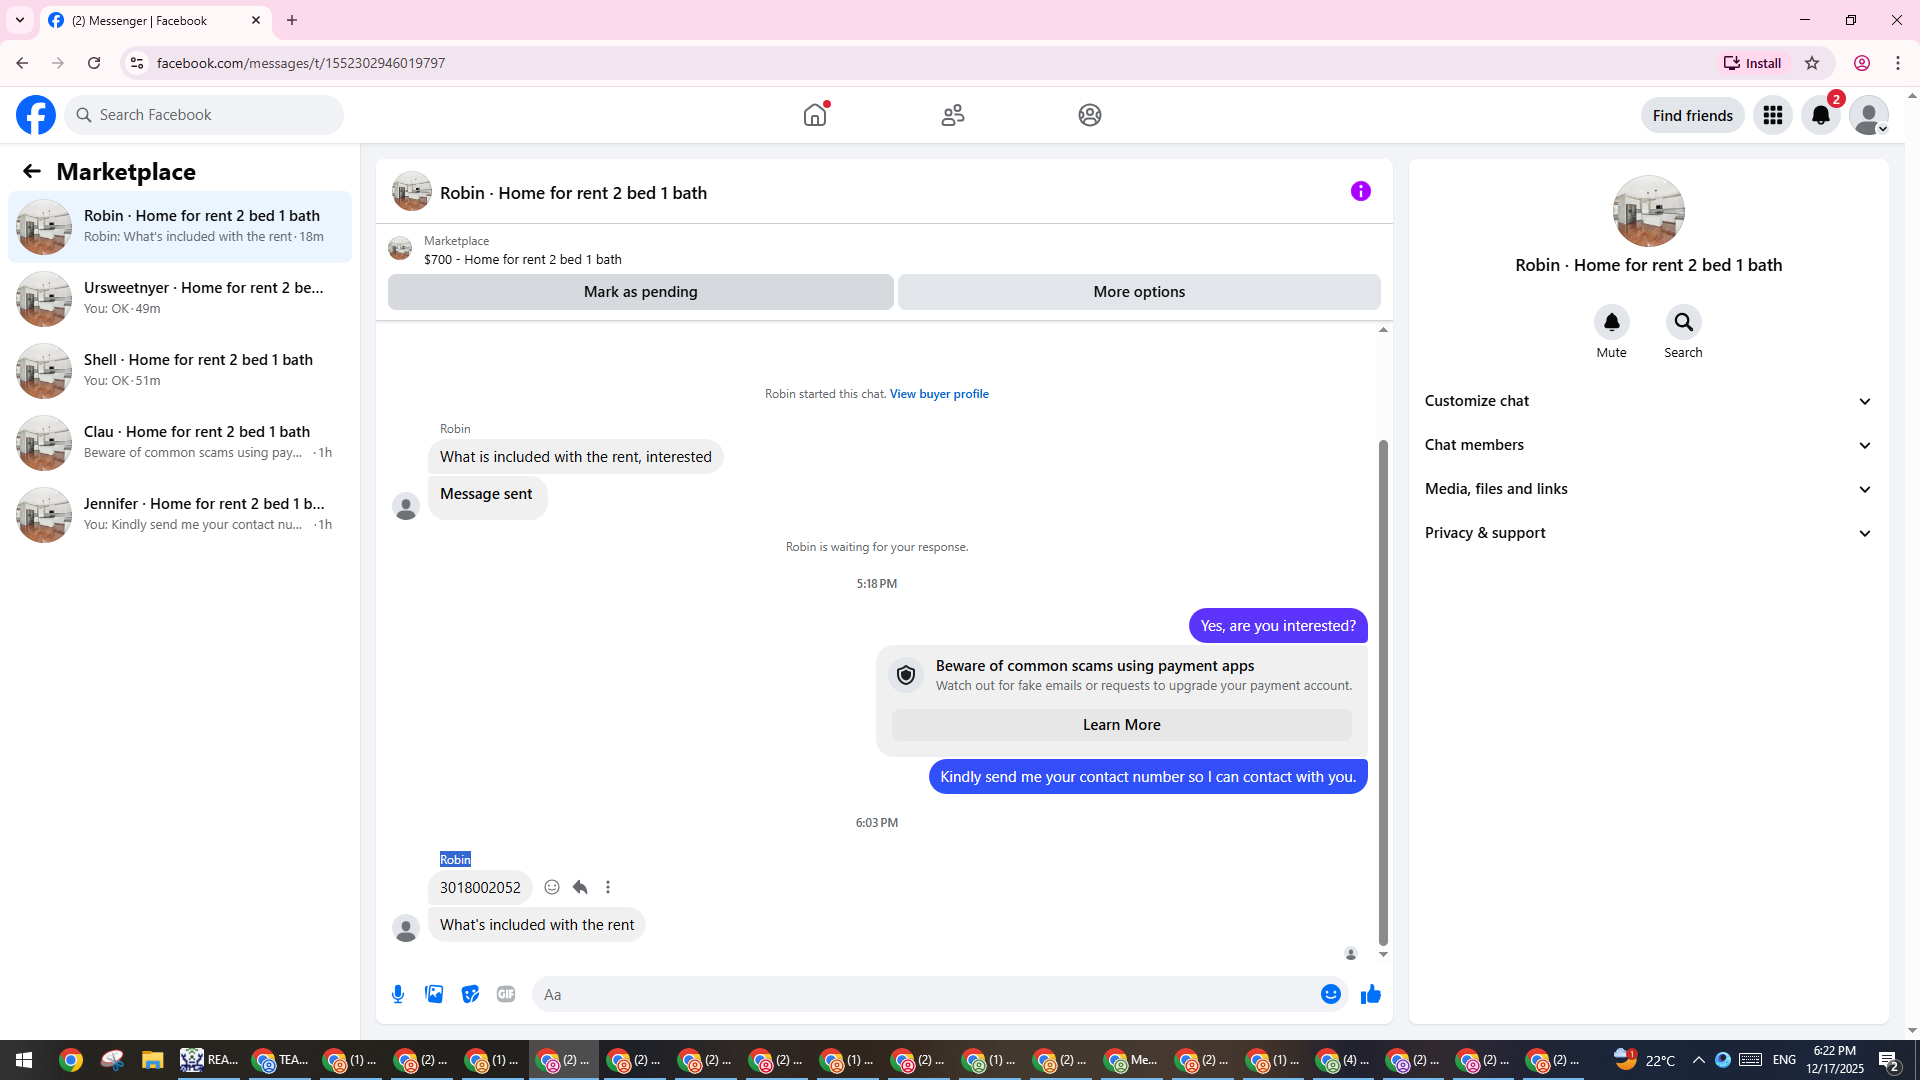Open more options beside 3018002052 message

[608, 887]
